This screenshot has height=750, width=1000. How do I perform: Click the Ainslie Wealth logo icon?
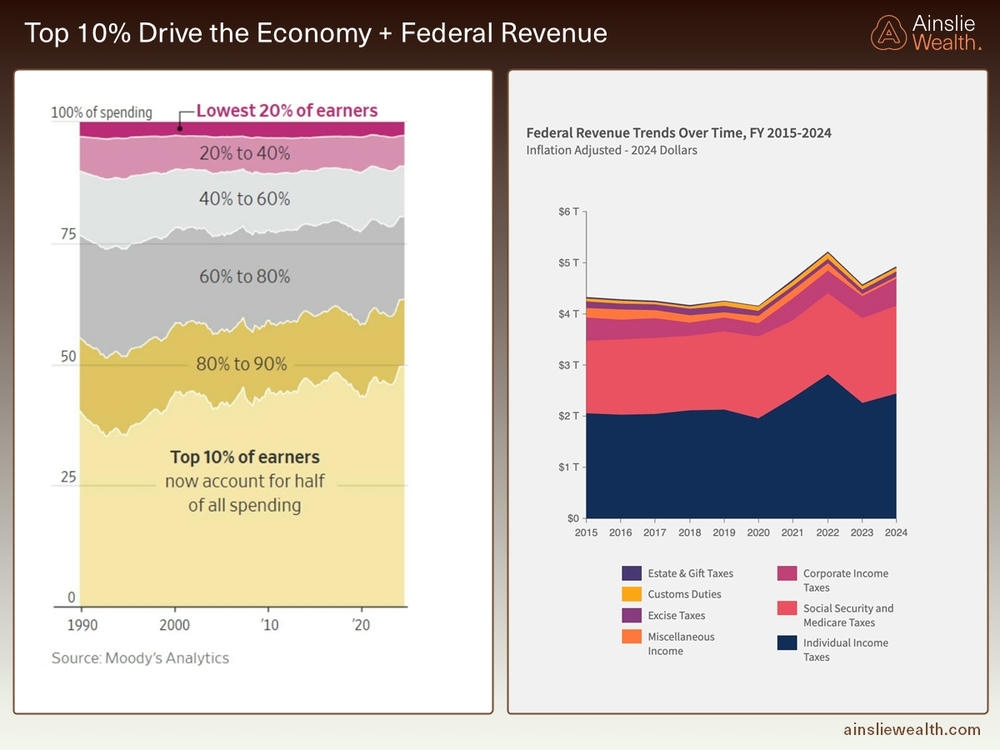tap(888, 31)
